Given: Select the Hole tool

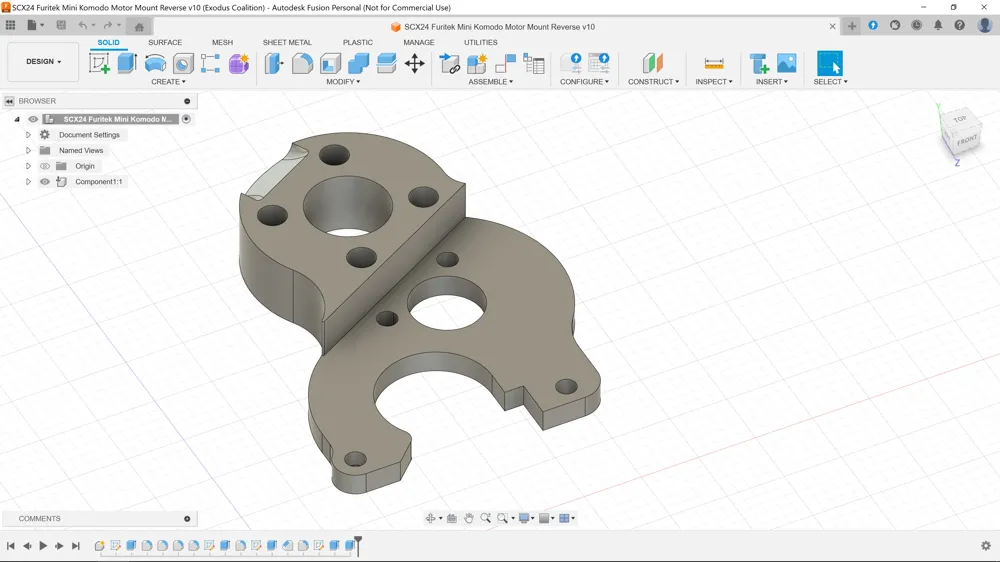Looking at the screenshot, I should pyautogui.click(x=183, y=64).
